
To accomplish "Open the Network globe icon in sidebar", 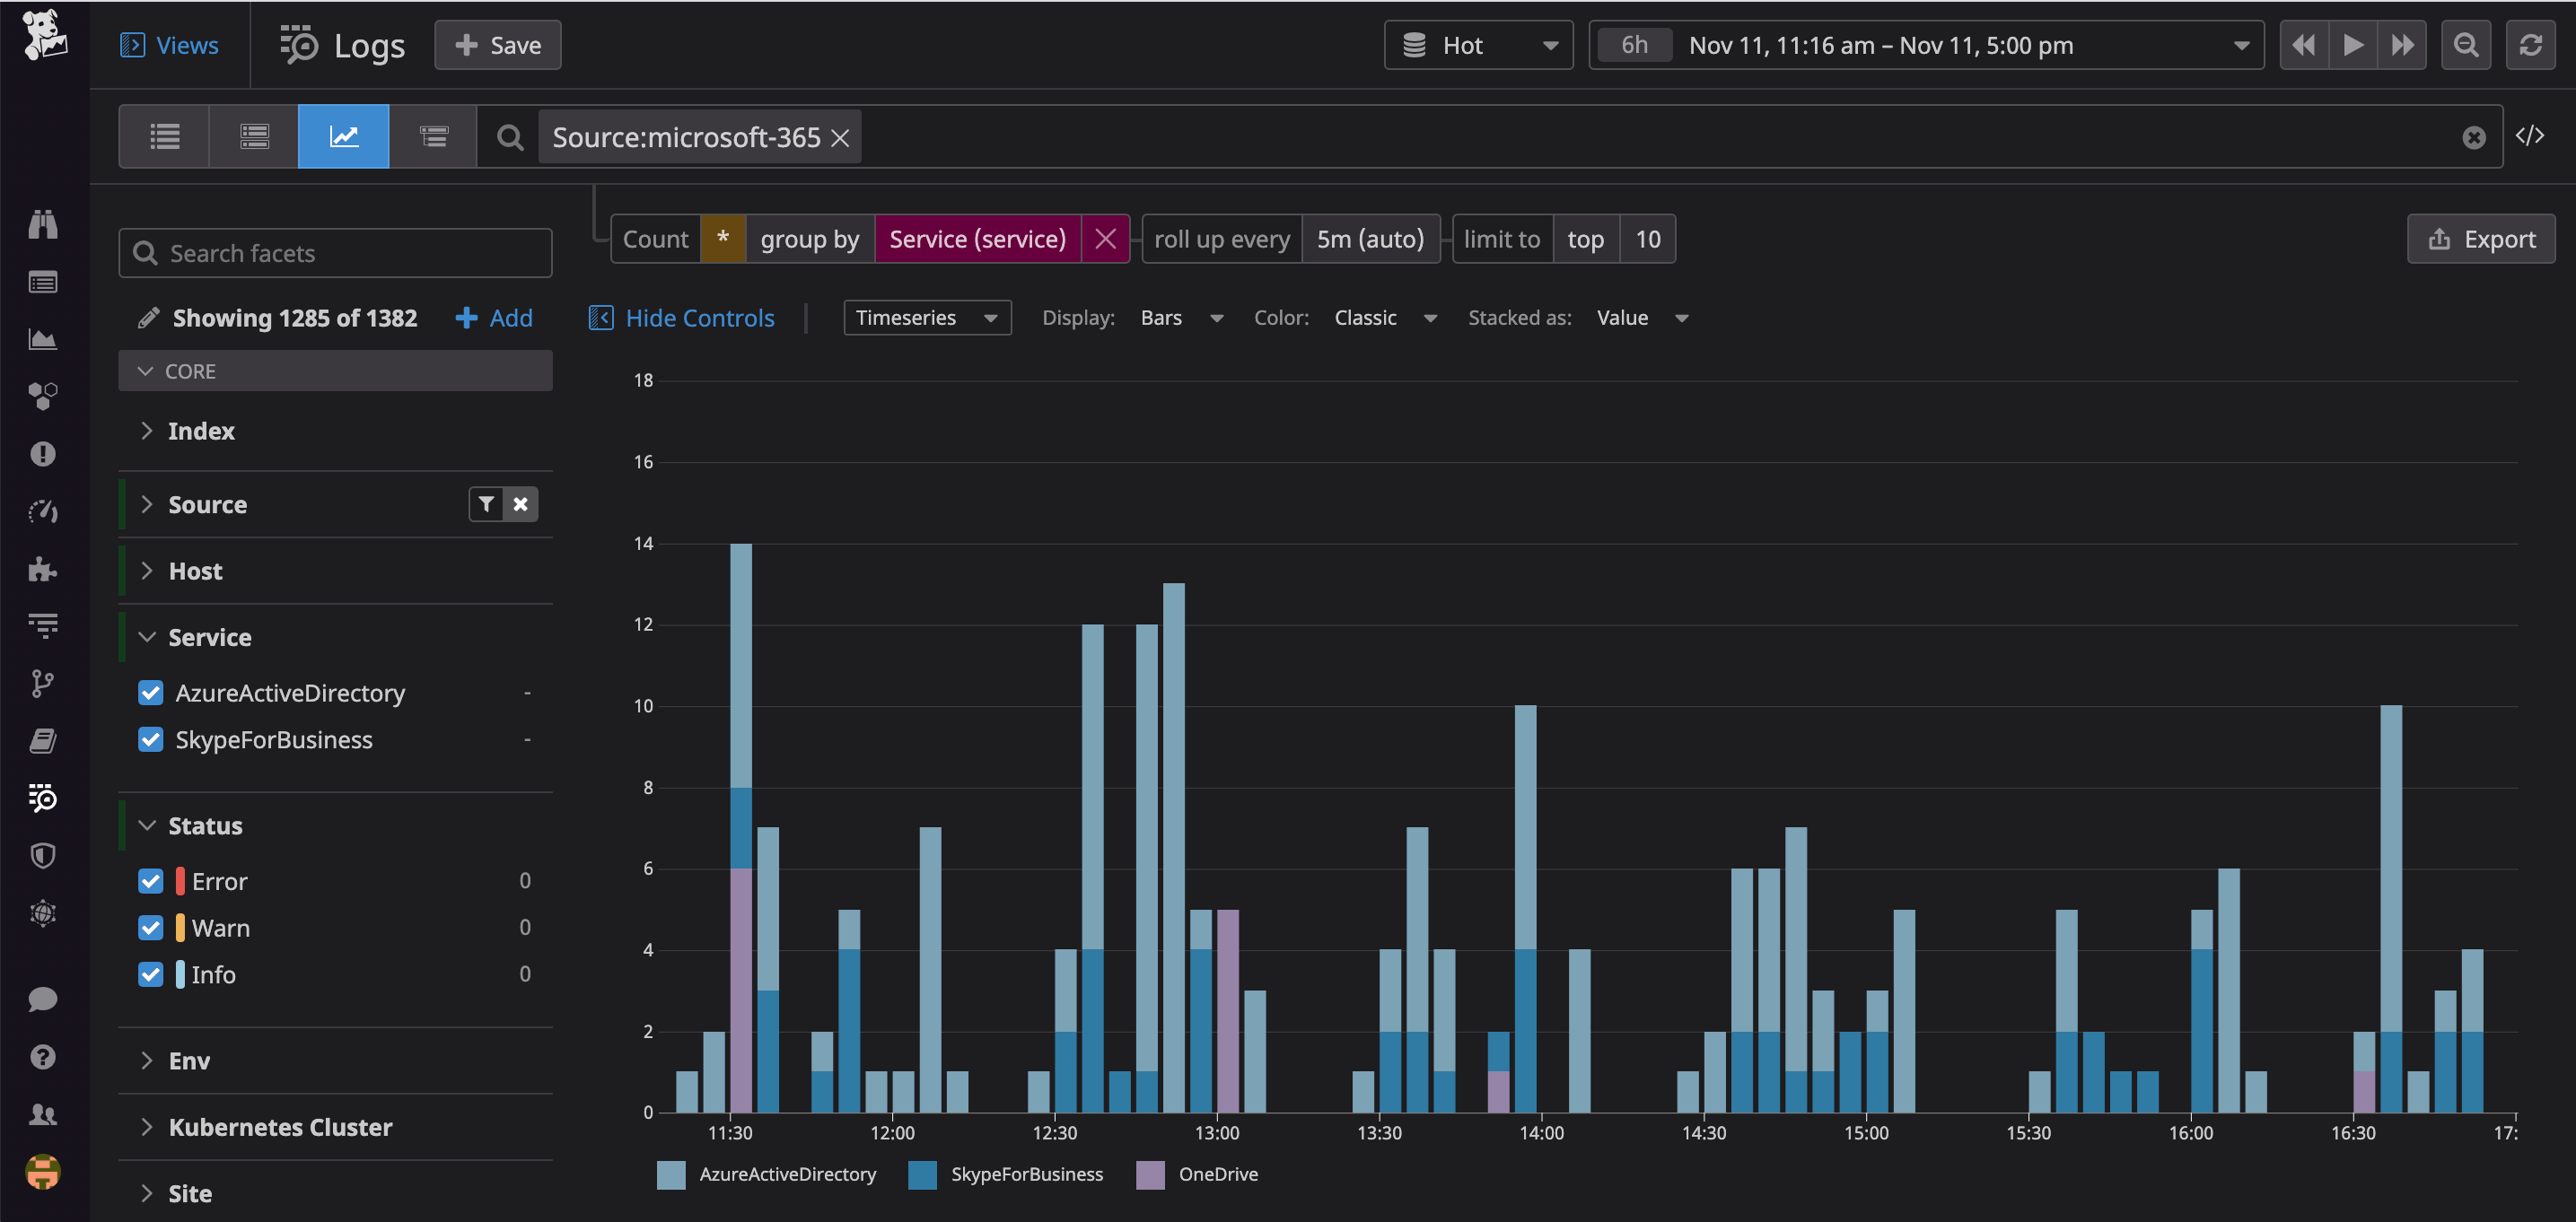I will tap(42, 912).
